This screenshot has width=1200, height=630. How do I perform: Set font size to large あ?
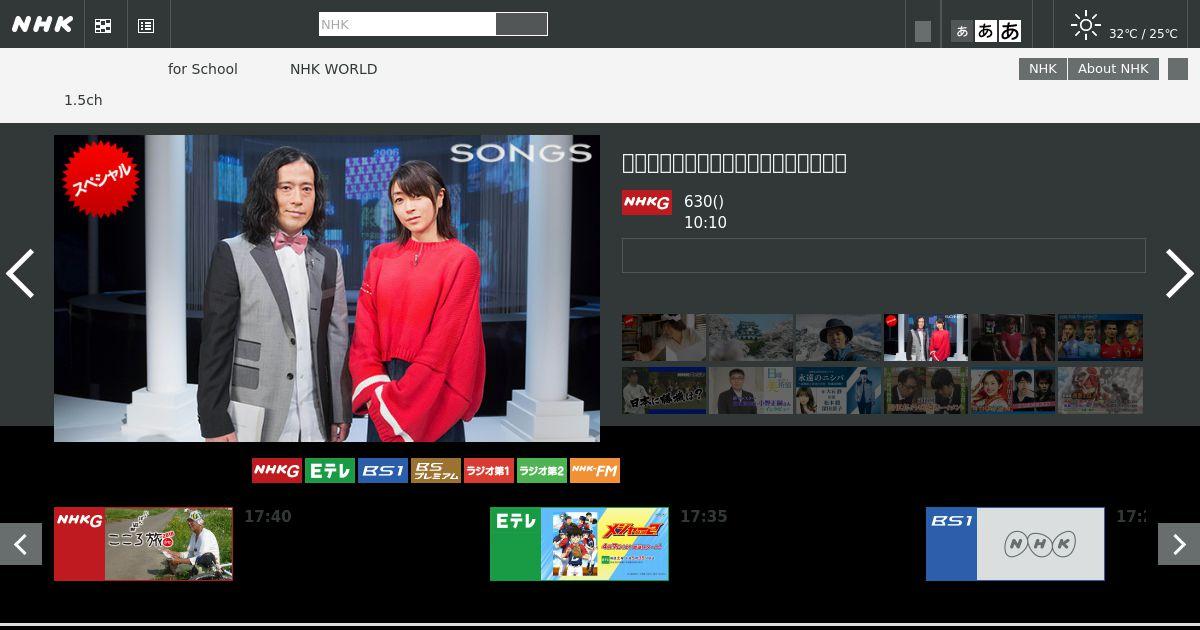(x=1010, y=31)
